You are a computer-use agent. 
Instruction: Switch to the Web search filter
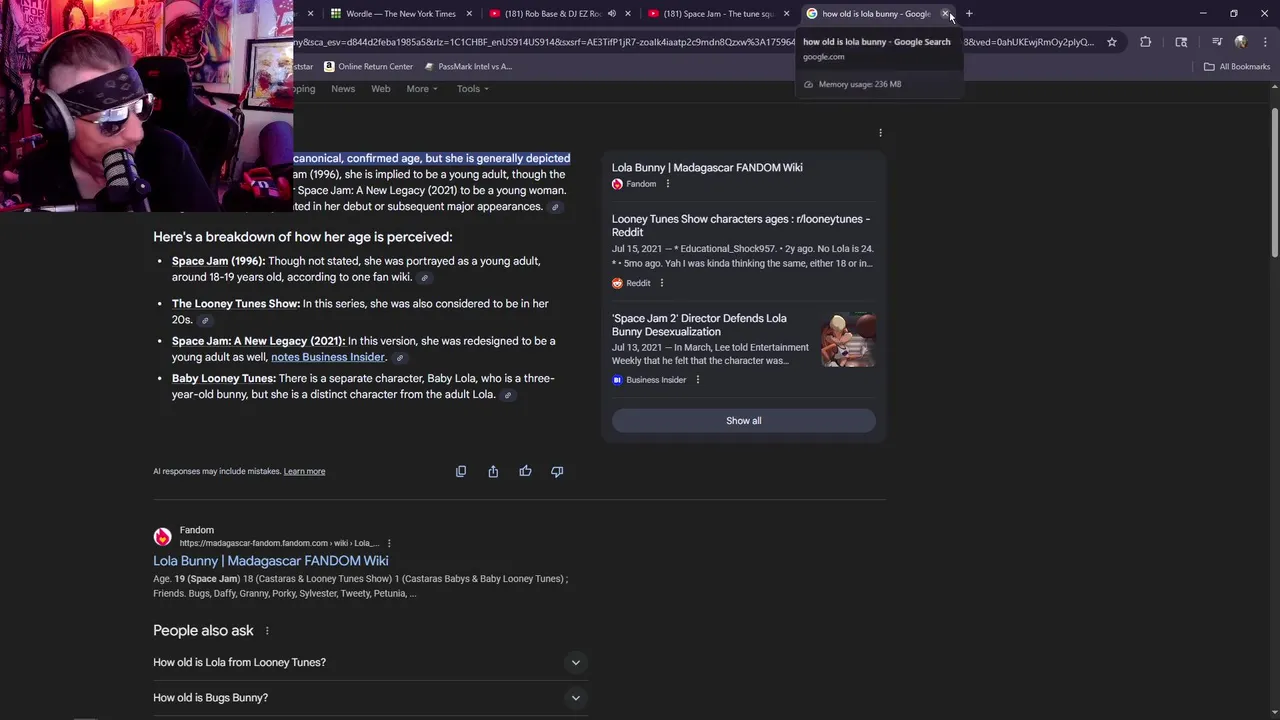pyautogui.click(x=381, y=89)
